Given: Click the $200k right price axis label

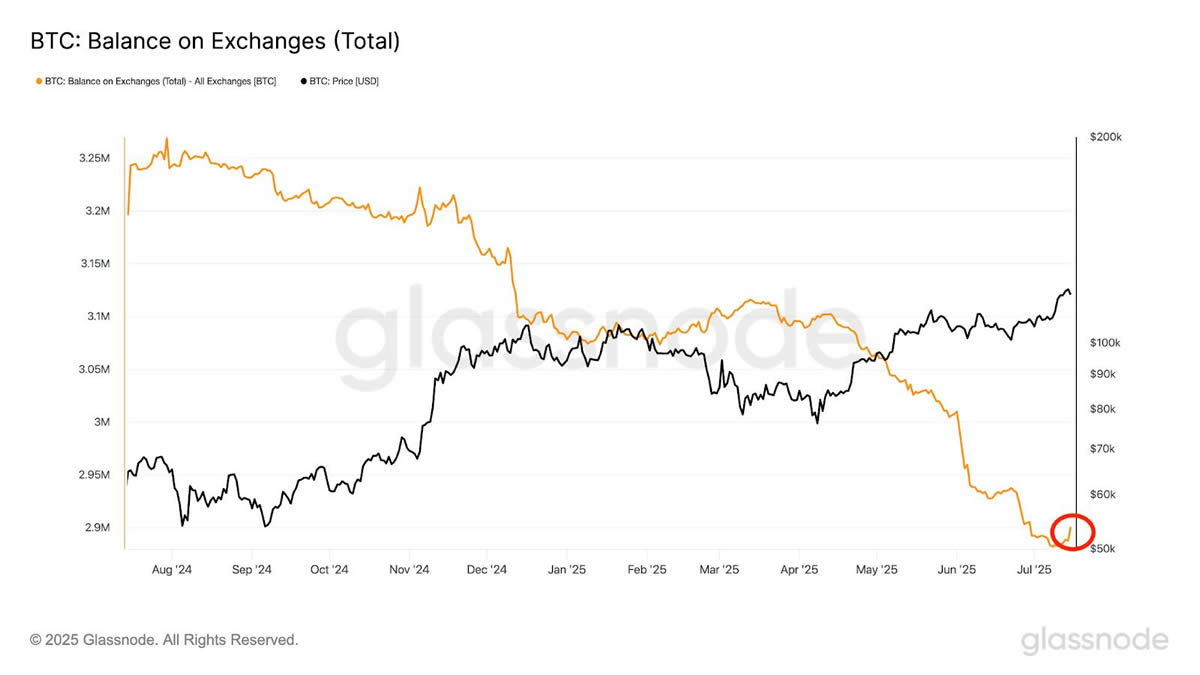Looking at the screenshot, I should (x=1105, y=137).
